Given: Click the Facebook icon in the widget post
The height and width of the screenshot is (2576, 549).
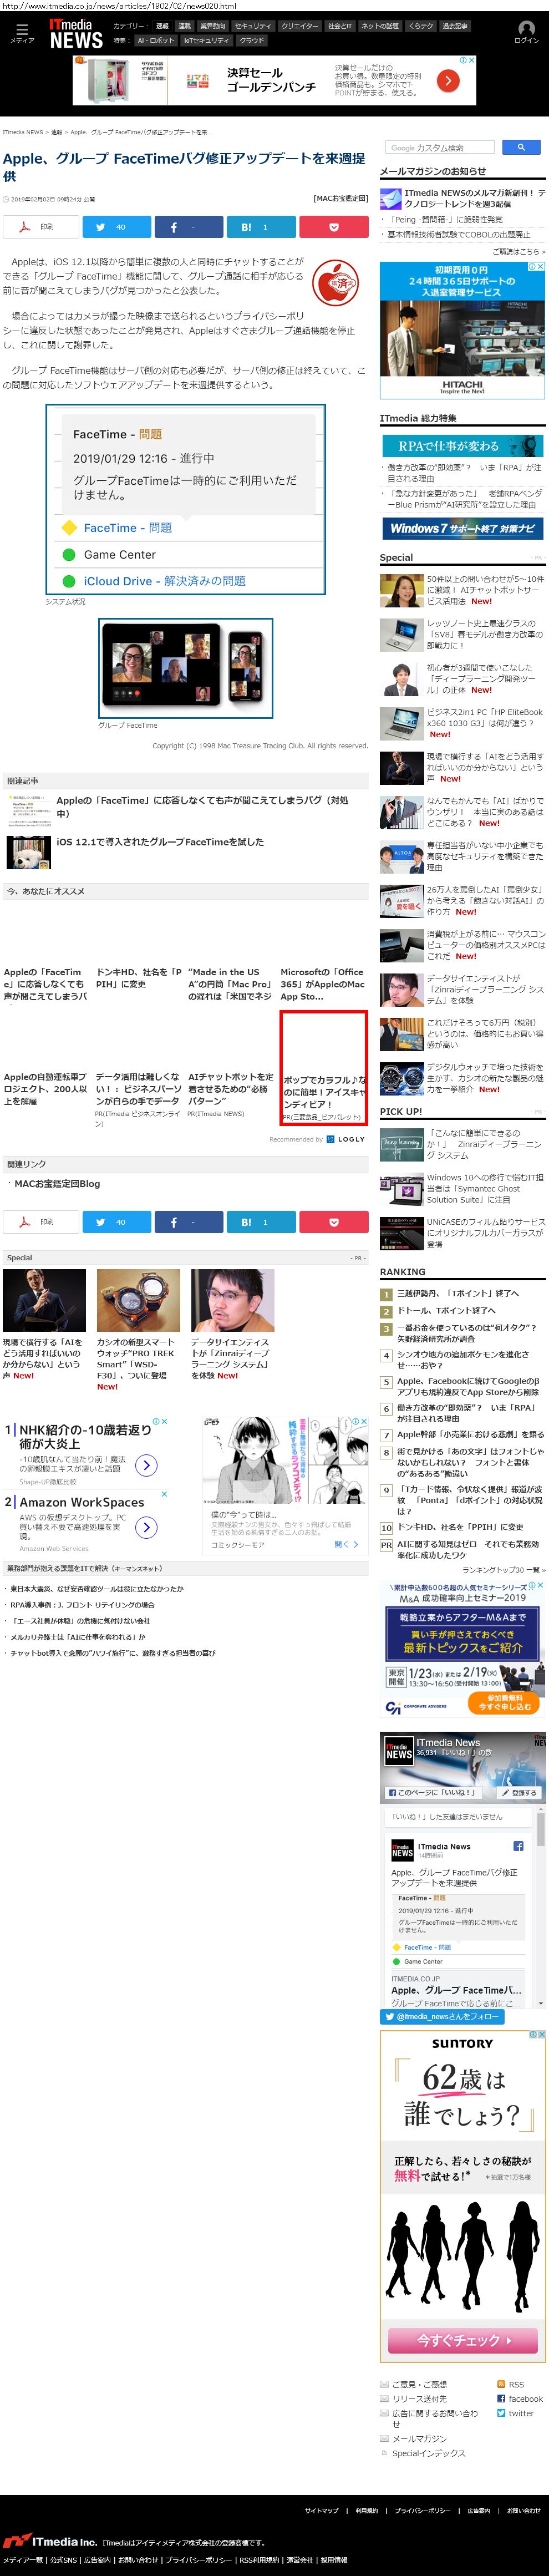Looking at the screenshot, I should [518, 1845].
